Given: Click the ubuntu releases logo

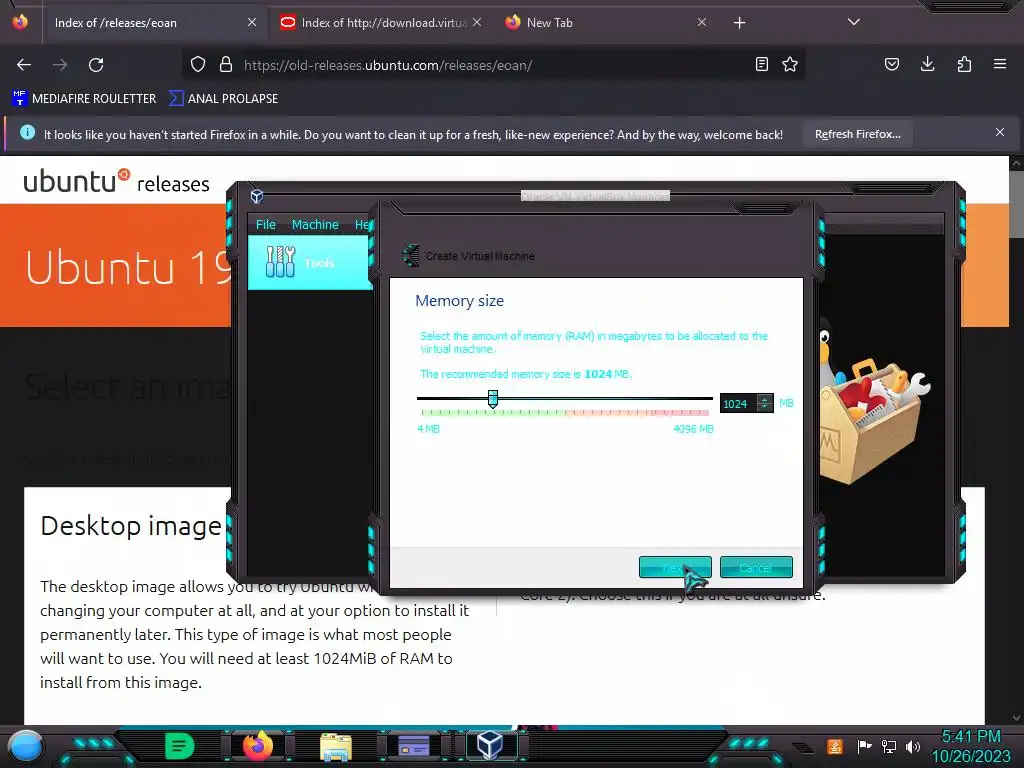Looking at the screenshot, I should pos(116,182).
